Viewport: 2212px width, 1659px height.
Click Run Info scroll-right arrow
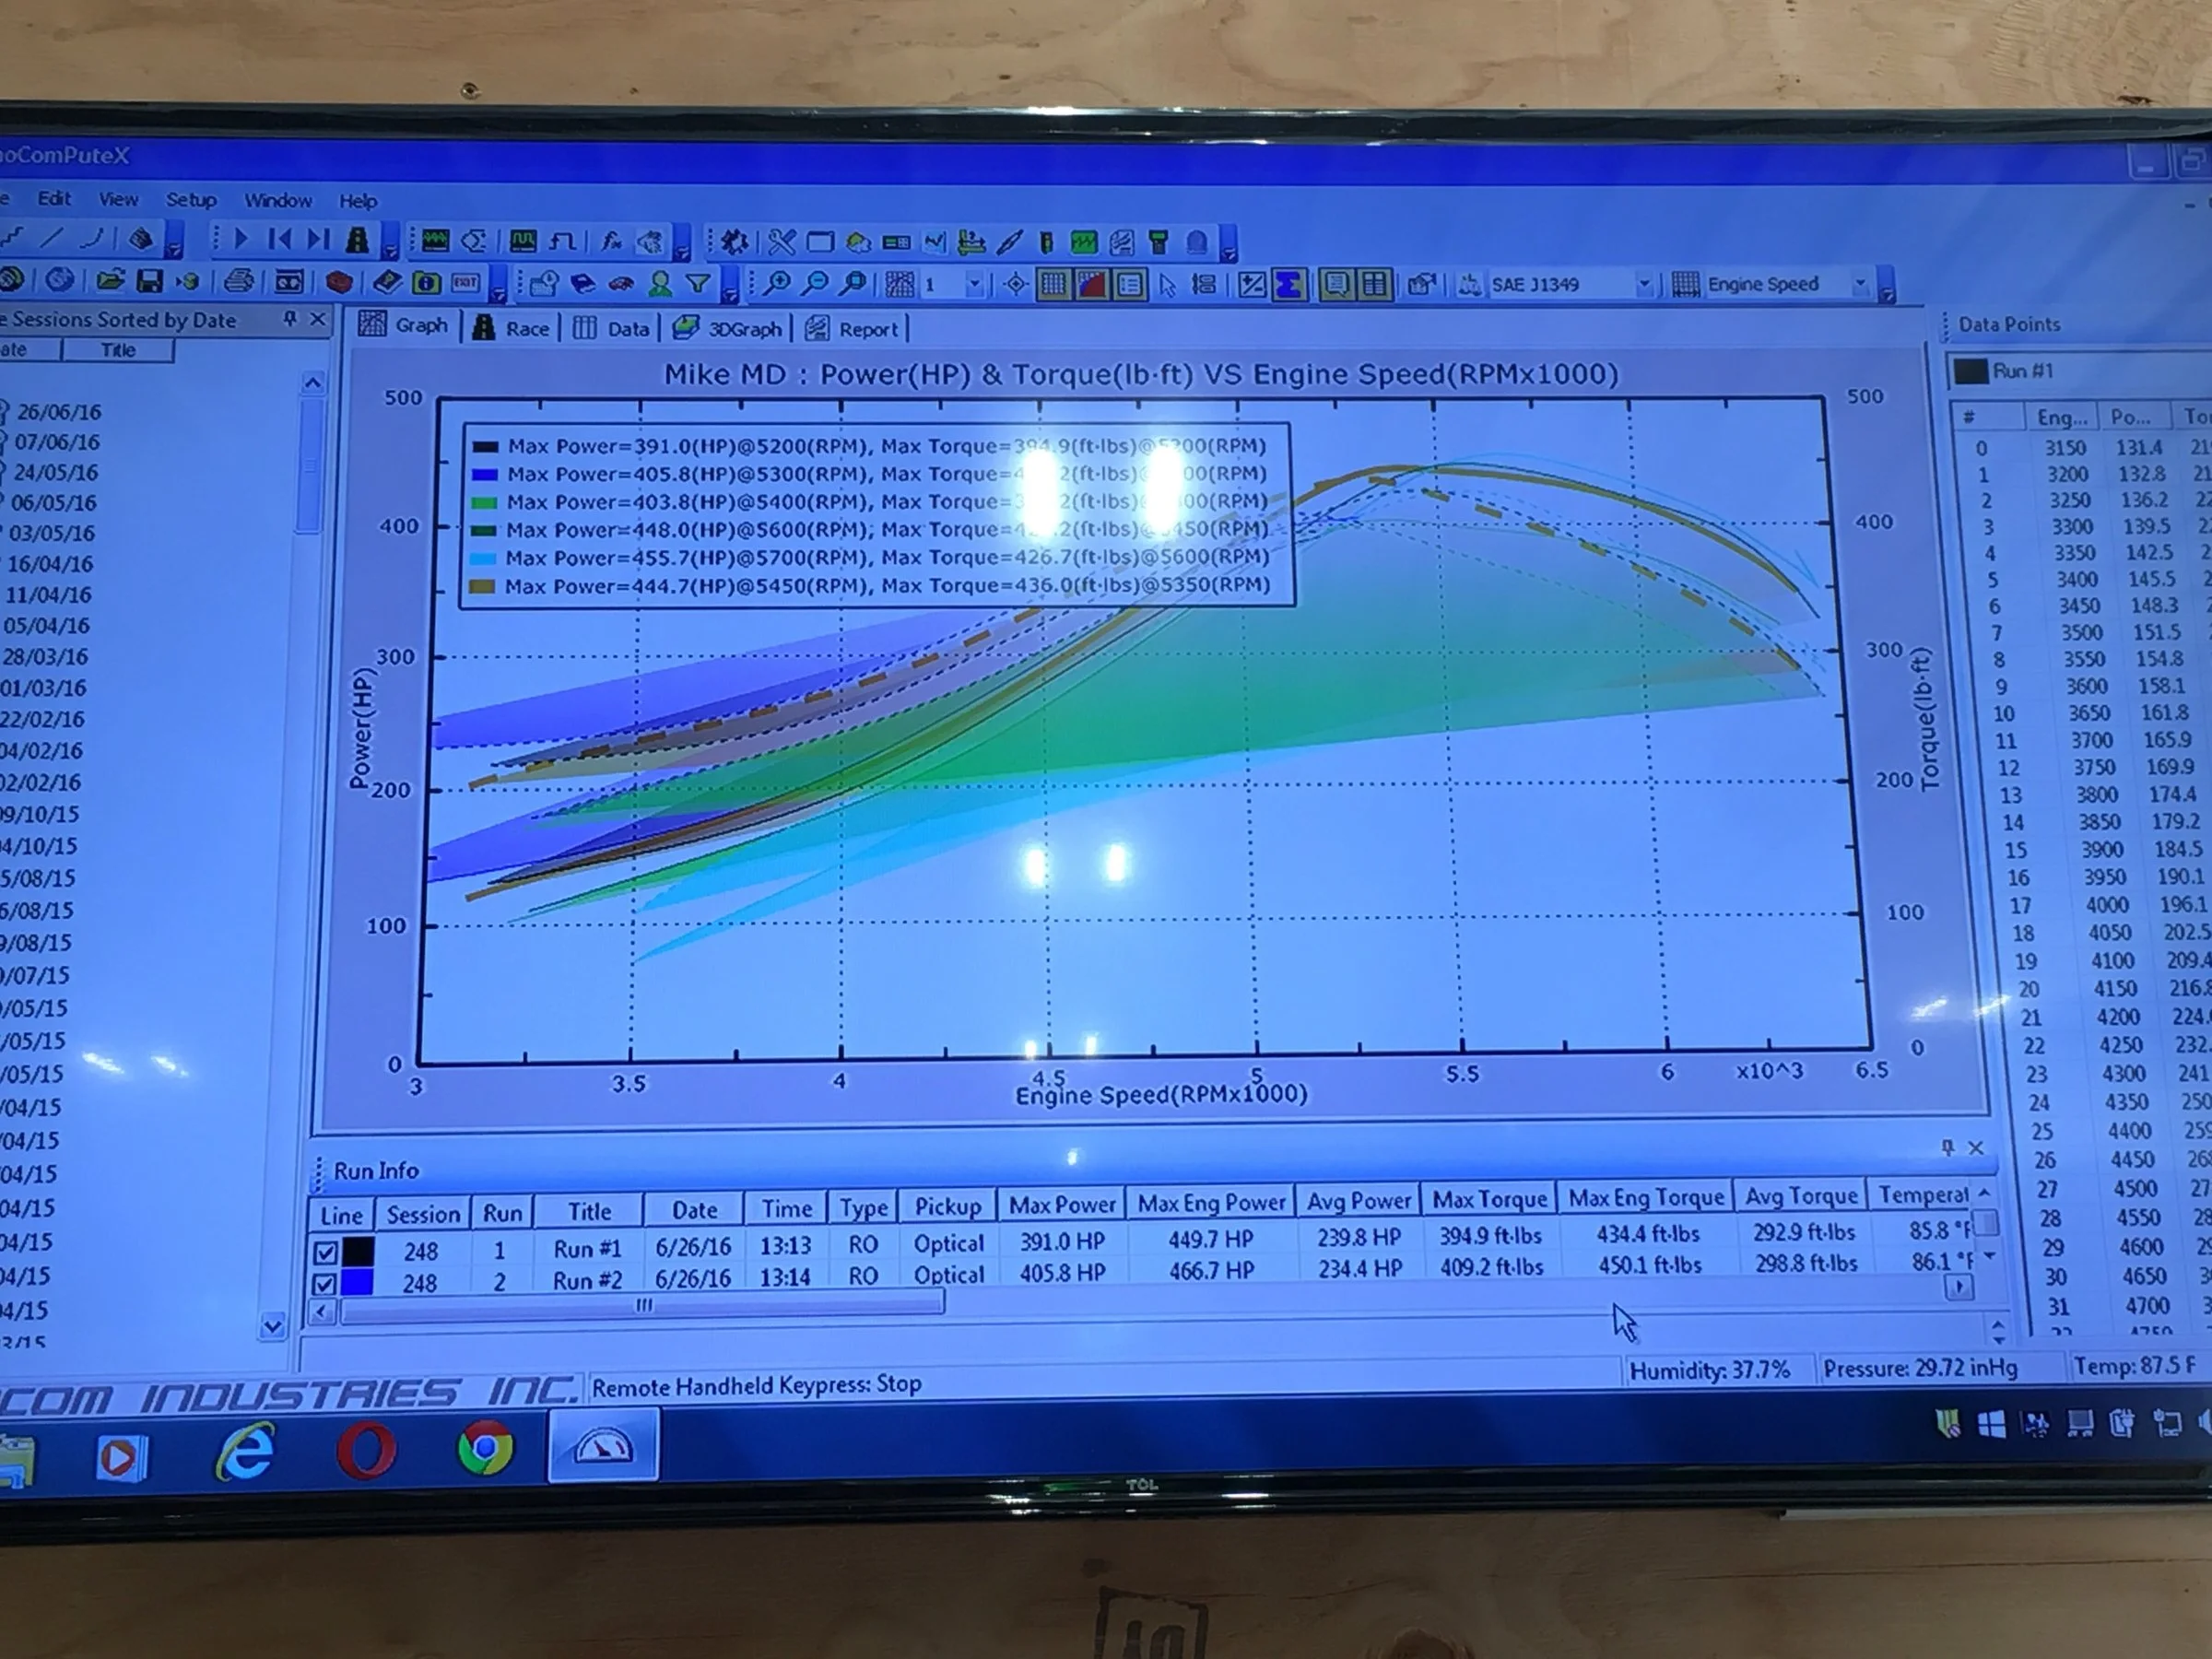pos(1960,1287)
